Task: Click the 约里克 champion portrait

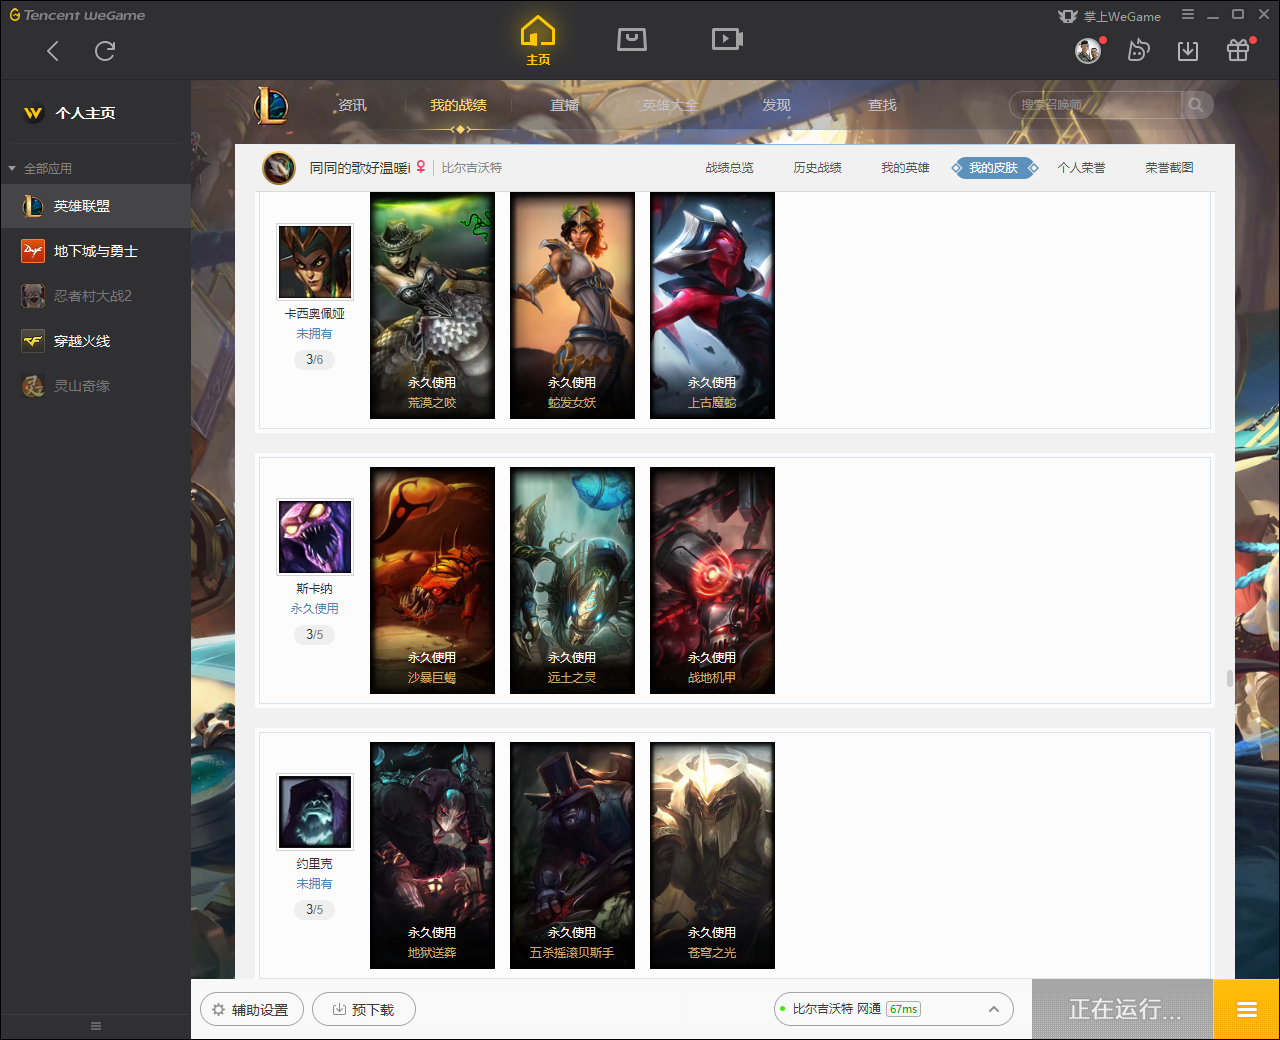Action: pos(315,812)
